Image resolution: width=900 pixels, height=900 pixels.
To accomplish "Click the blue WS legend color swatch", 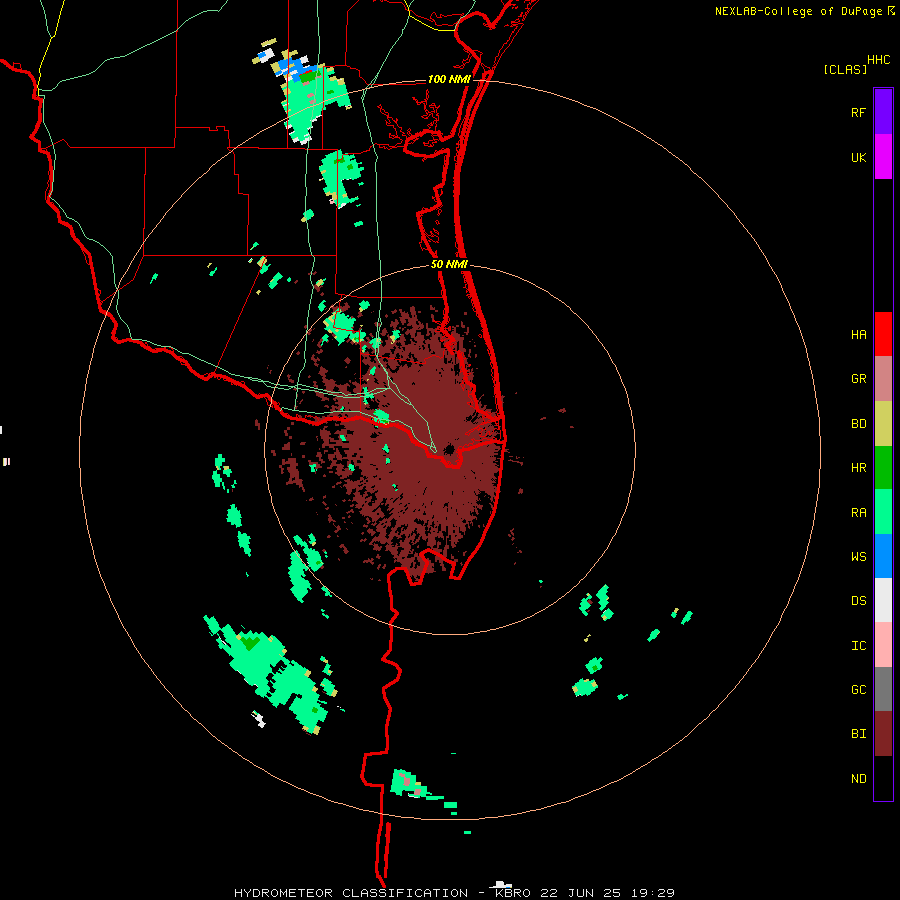I will [x=883, y=556].
